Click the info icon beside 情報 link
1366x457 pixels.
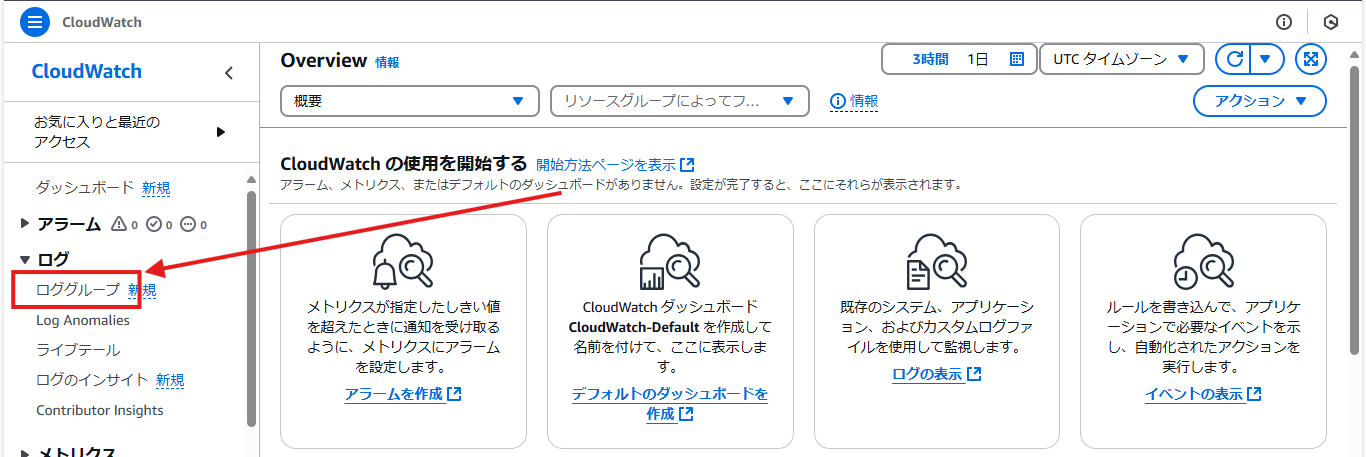(838, 101)
